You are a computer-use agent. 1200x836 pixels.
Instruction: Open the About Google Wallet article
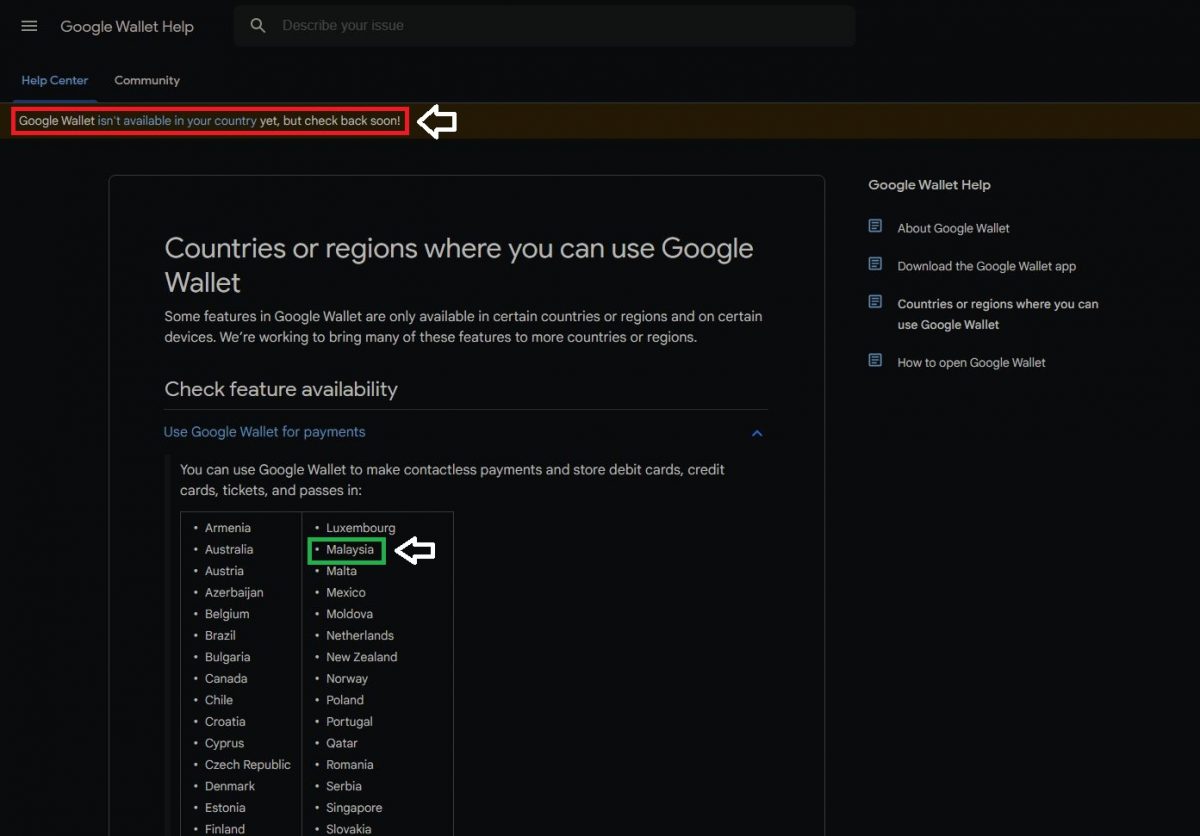(953, 228)
